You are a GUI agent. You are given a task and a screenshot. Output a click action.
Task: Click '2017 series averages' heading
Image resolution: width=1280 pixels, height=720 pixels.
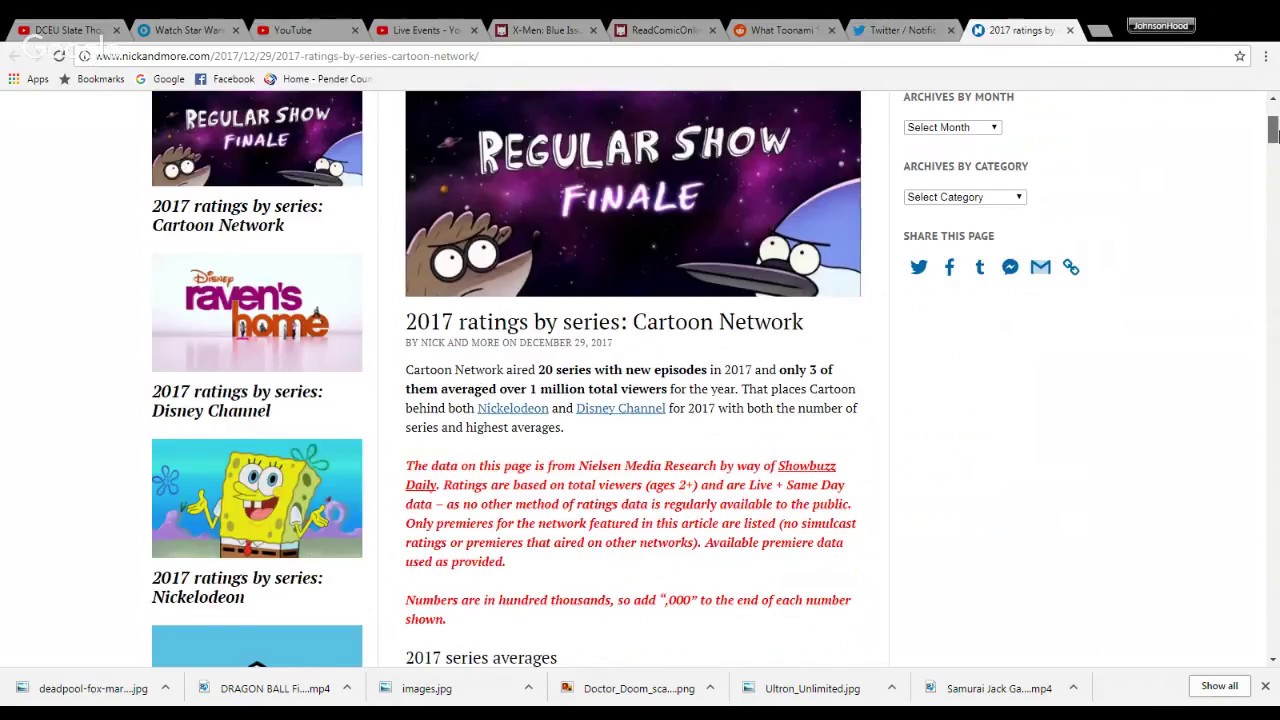click(481, 658)
